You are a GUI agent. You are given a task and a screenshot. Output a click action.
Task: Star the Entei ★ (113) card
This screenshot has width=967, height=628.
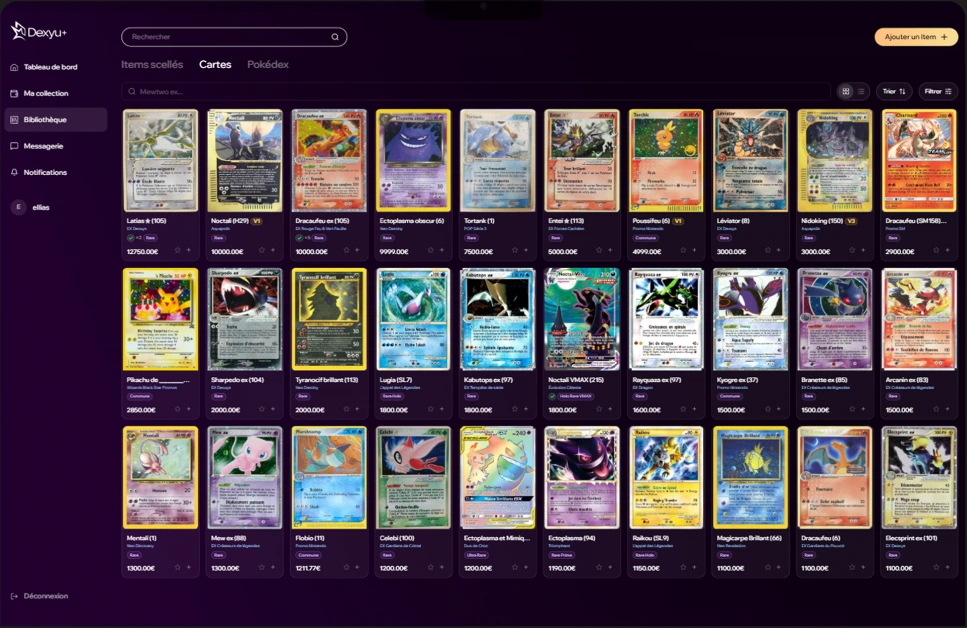coord(599,250)
